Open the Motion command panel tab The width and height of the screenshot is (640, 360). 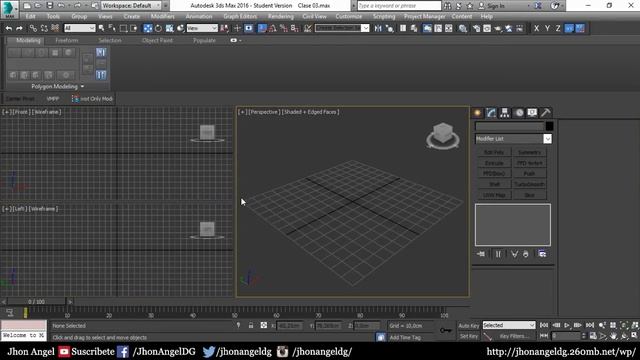point(518,113)
